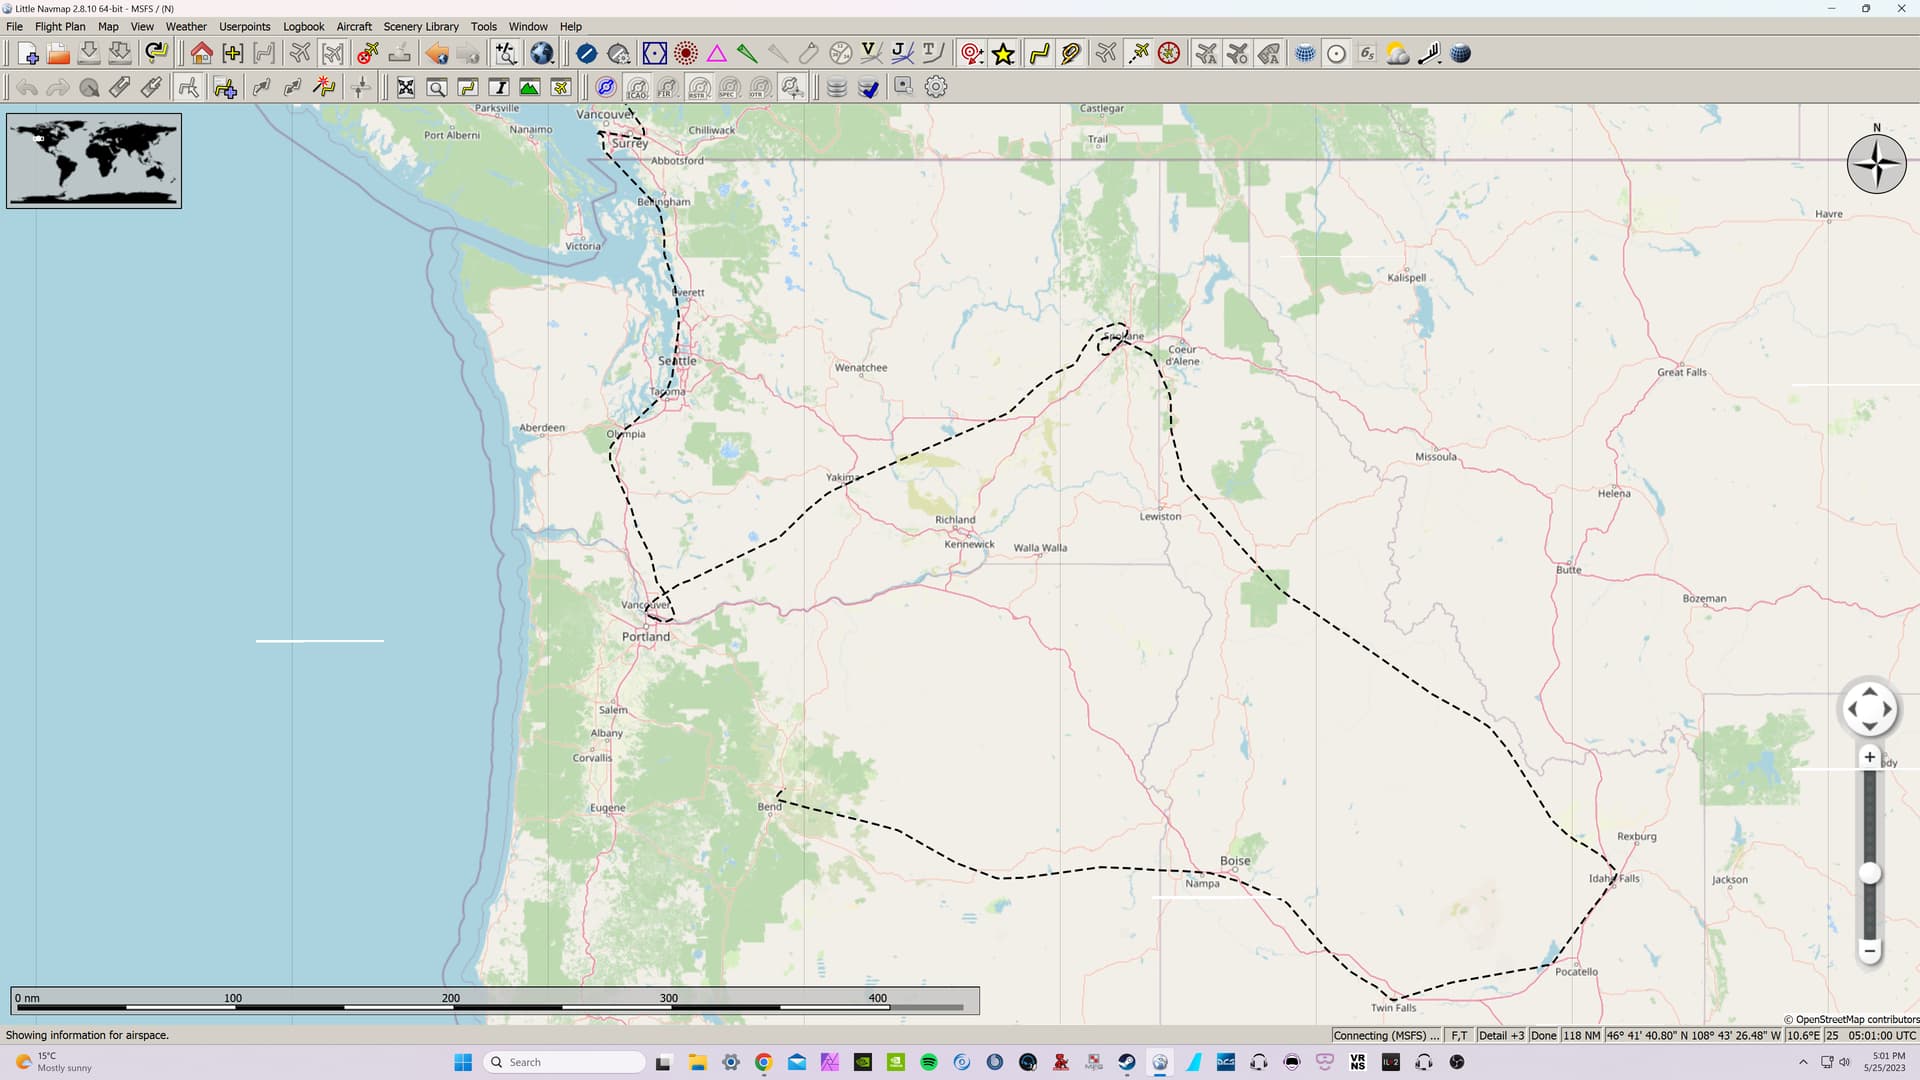Click the new flight plan icon
The width and height of the screenshot is (1920, 1080).
[27, 54]
